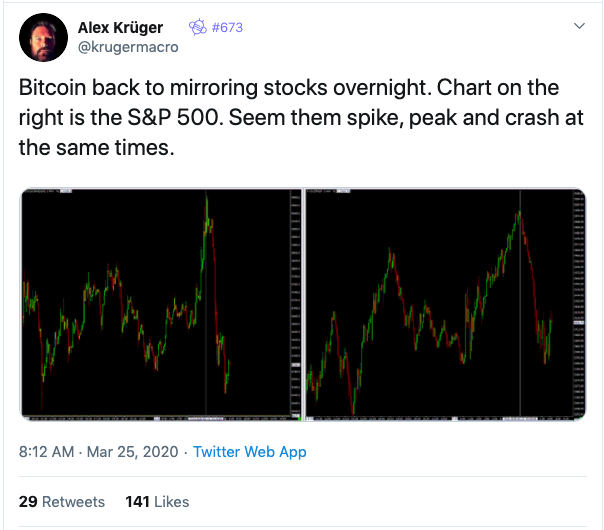
Task: Click the #673 rank label
Action: pyautogui.click(x=227, y=27)
